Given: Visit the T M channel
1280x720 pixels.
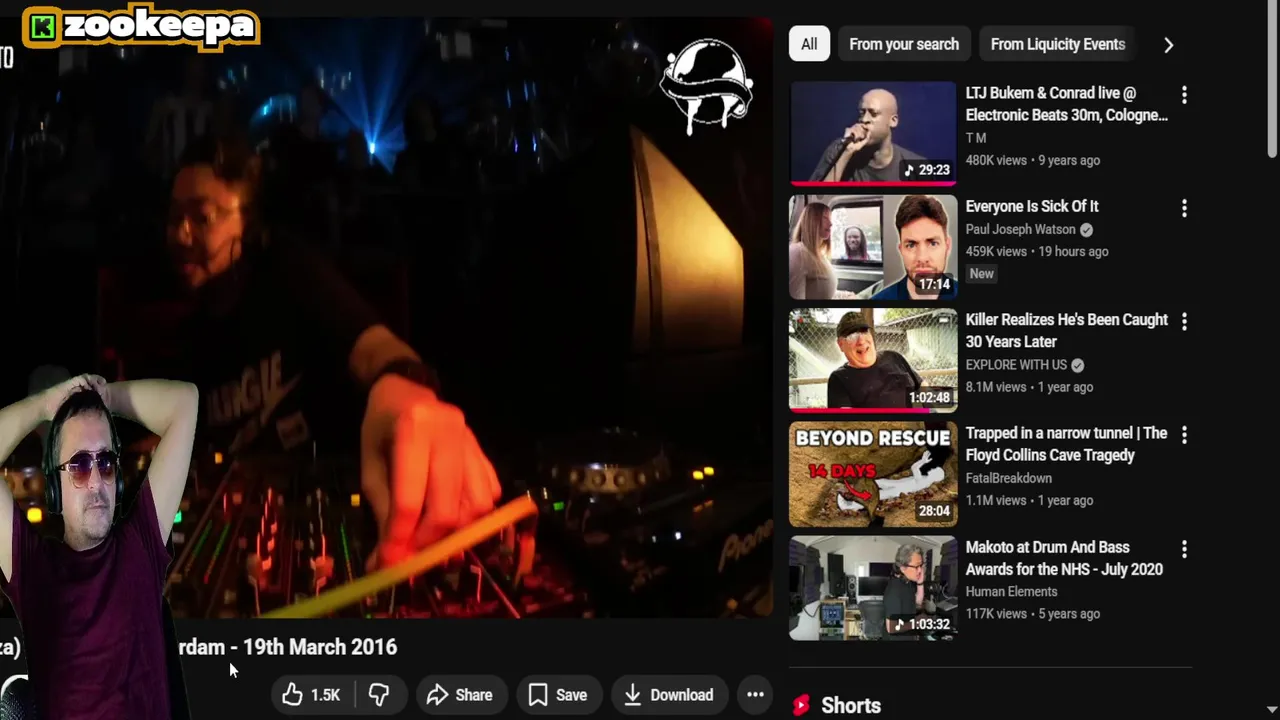Looking at the screenshot, I should (x=976, y=138).
